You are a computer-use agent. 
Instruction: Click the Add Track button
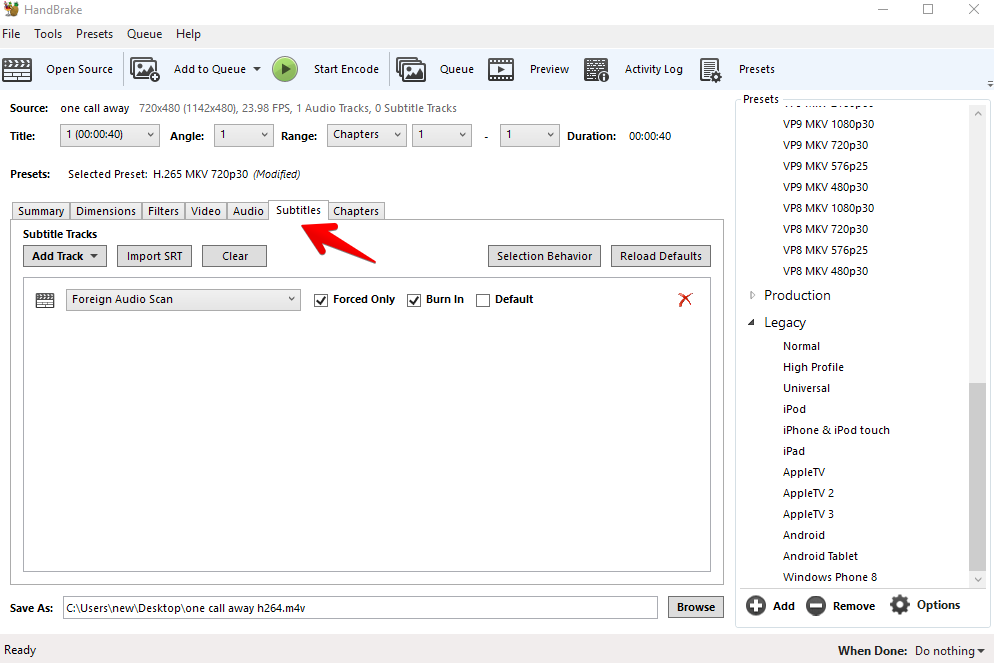pos(65,256)
